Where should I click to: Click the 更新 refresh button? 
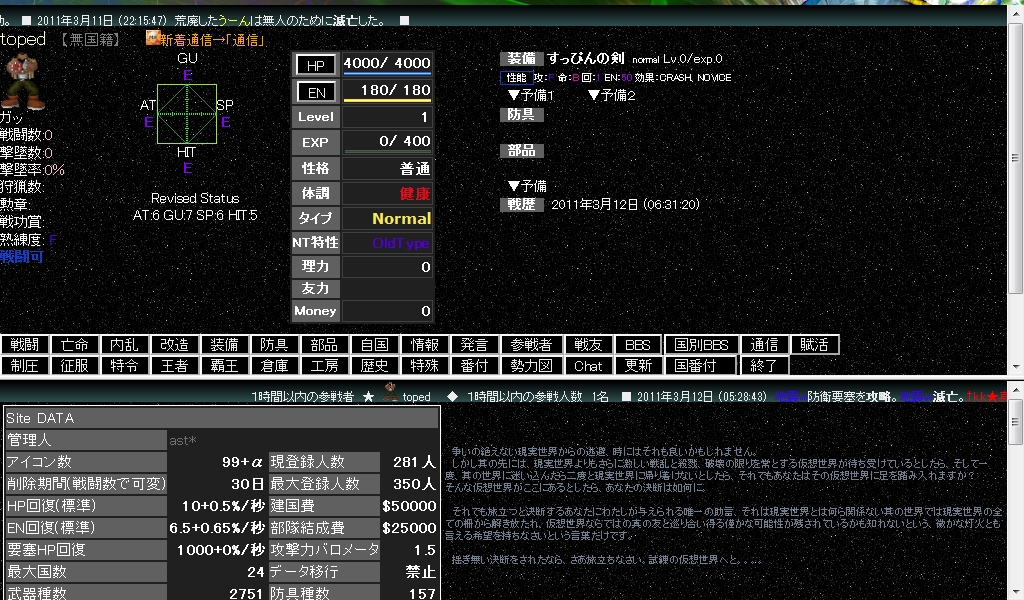(x=638, y=366)
